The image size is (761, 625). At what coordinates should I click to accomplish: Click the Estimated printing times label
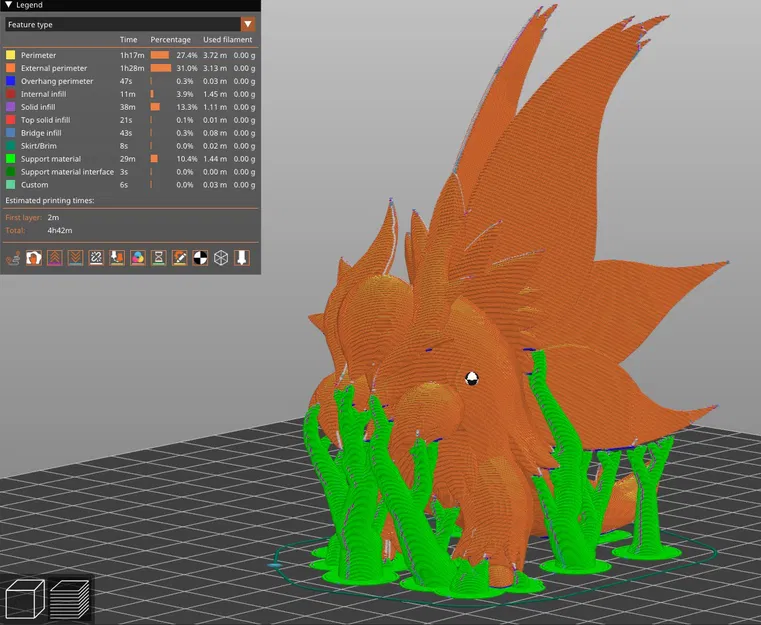tap(50, 200)
